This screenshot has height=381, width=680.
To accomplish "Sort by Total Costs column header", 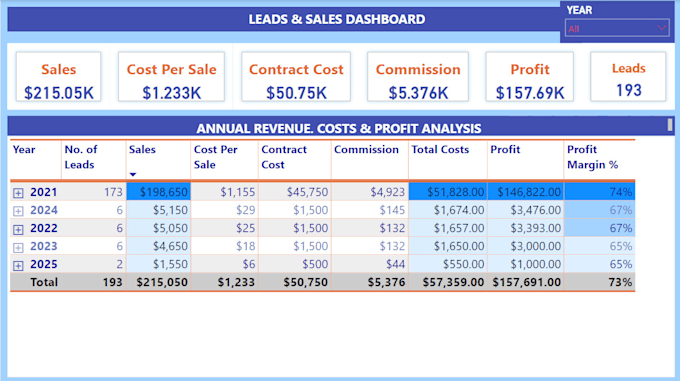I will coord(440,150).
